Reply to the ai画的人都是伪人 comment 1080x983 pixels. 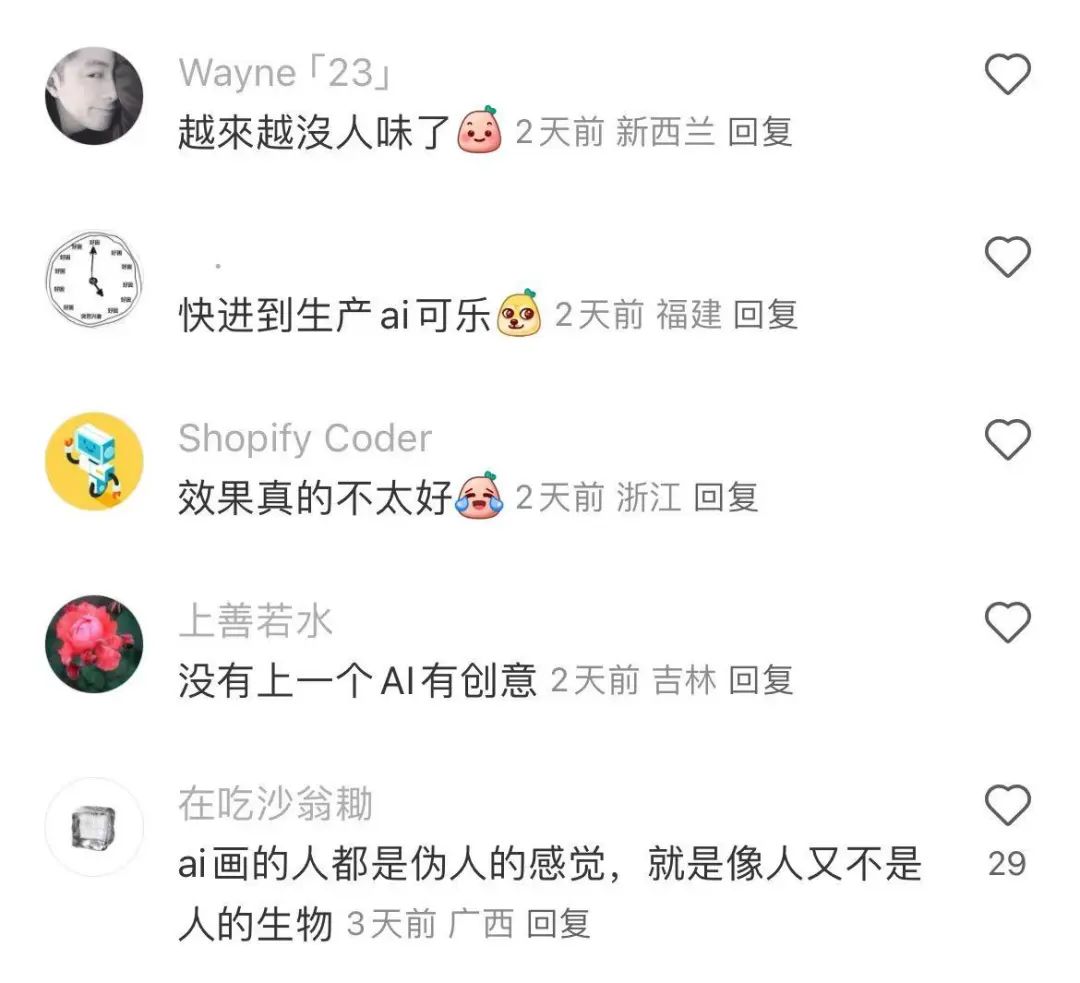[x=558, y=924]
